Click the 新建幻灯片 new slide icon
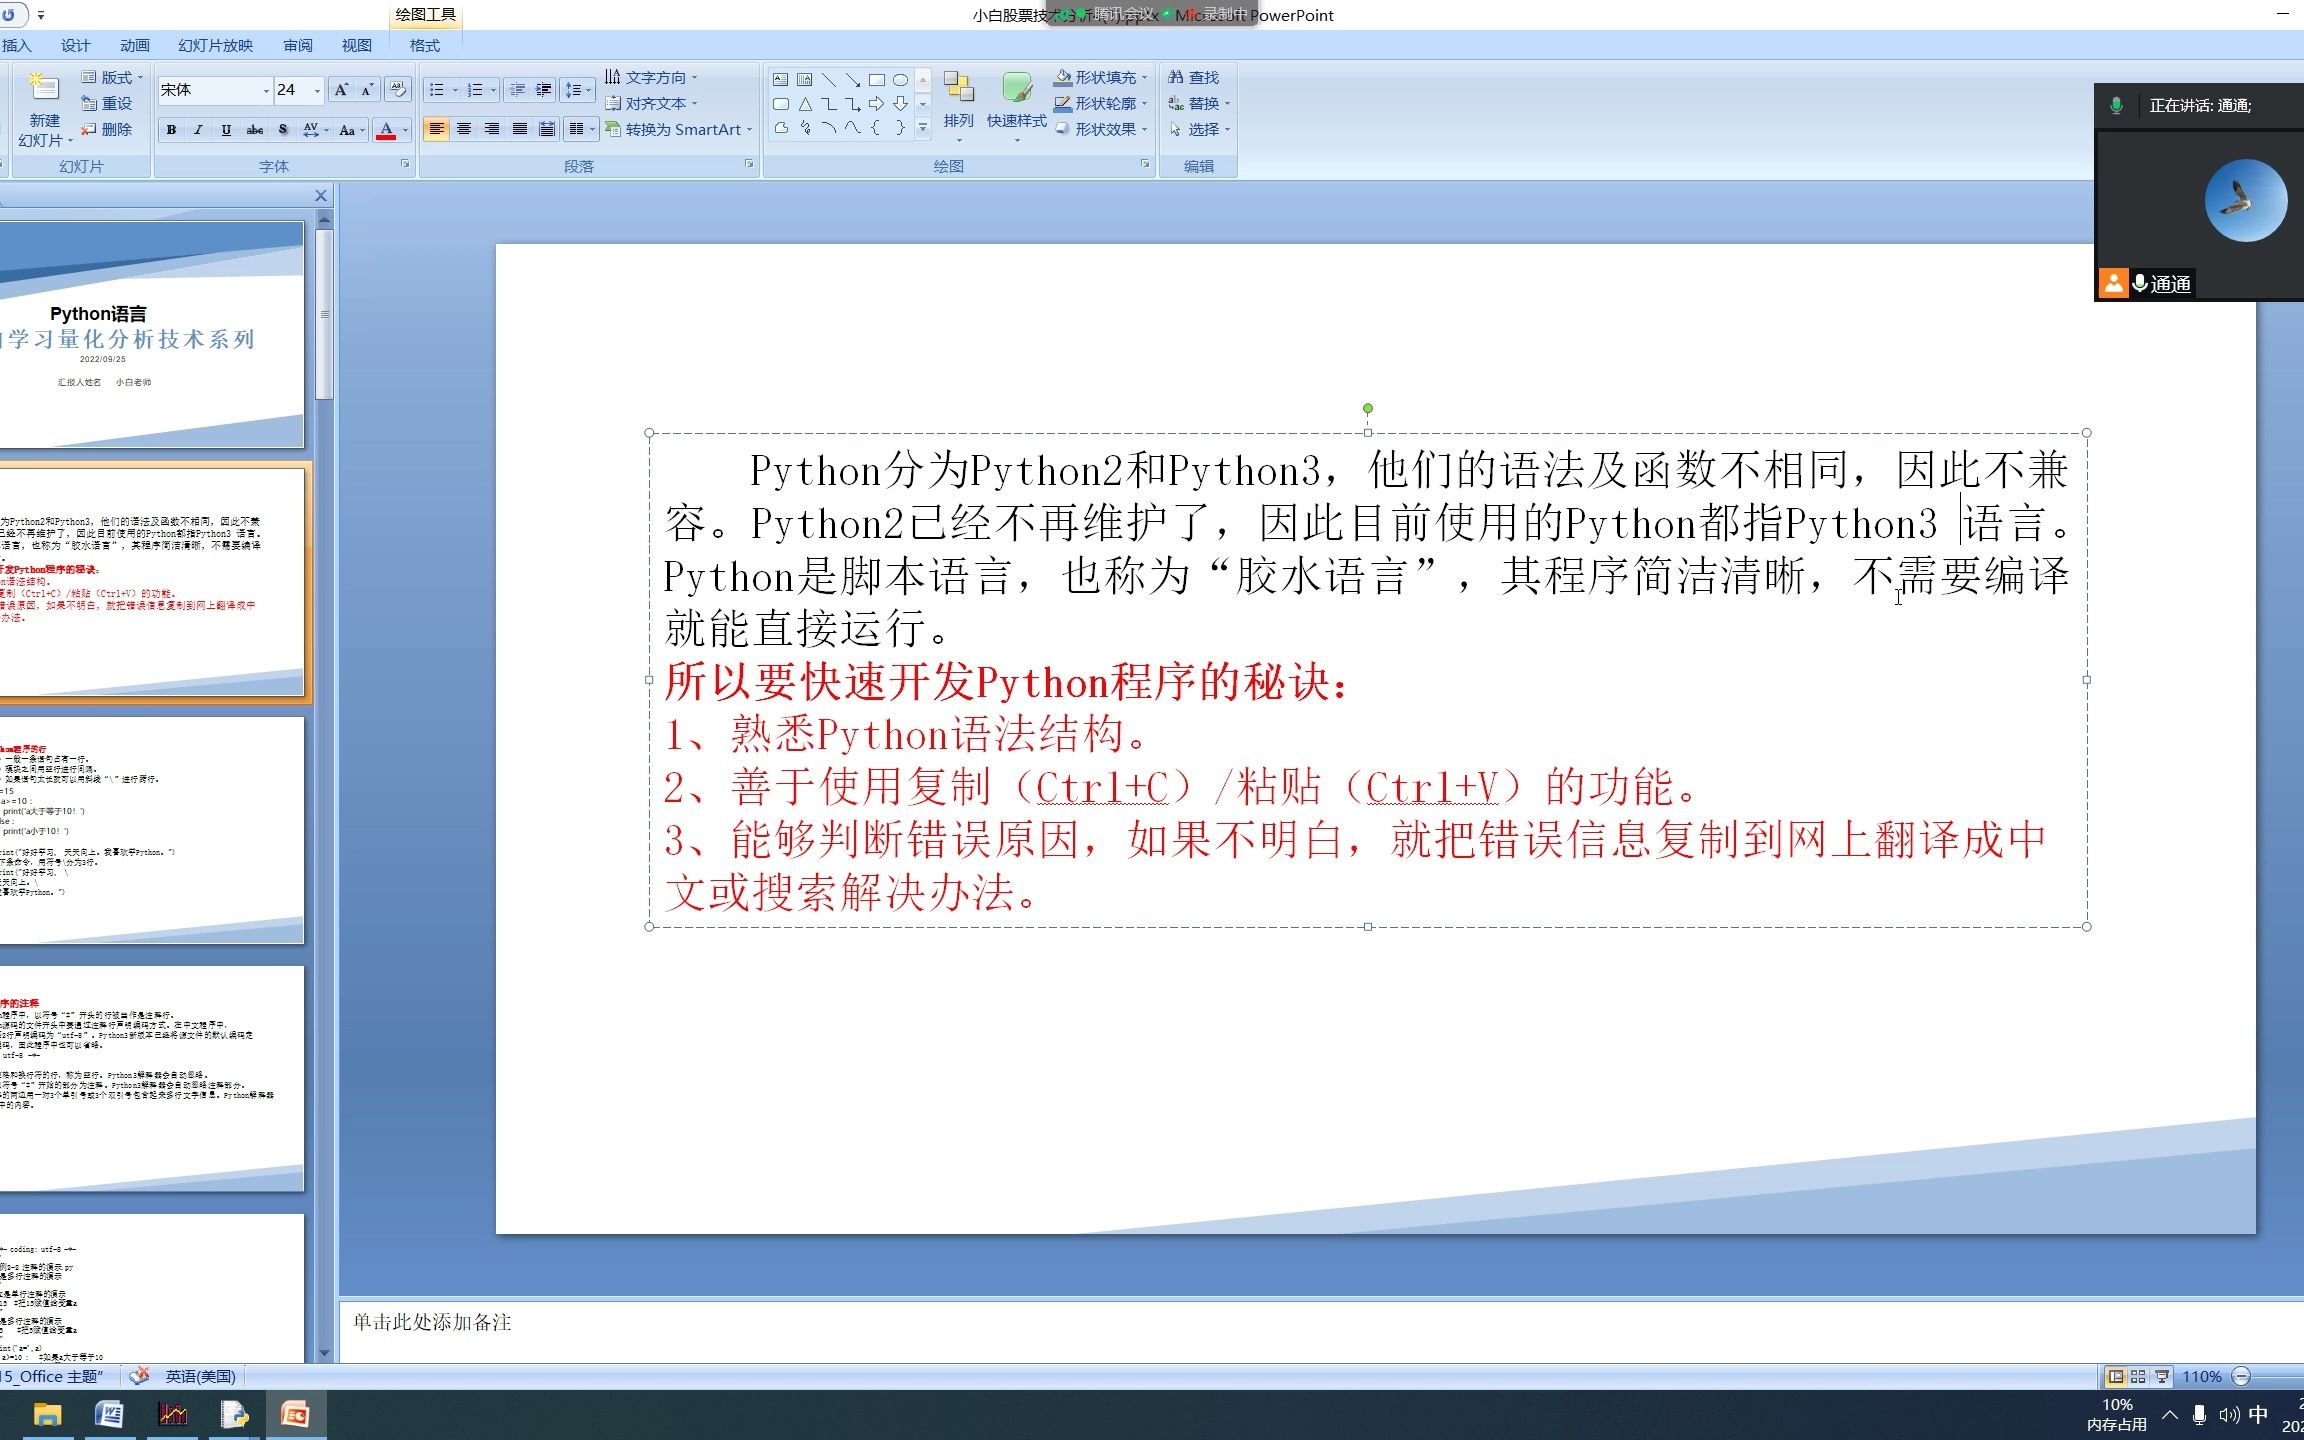The width and height of the screenshot is (2304, 1440). click(44, 88)
